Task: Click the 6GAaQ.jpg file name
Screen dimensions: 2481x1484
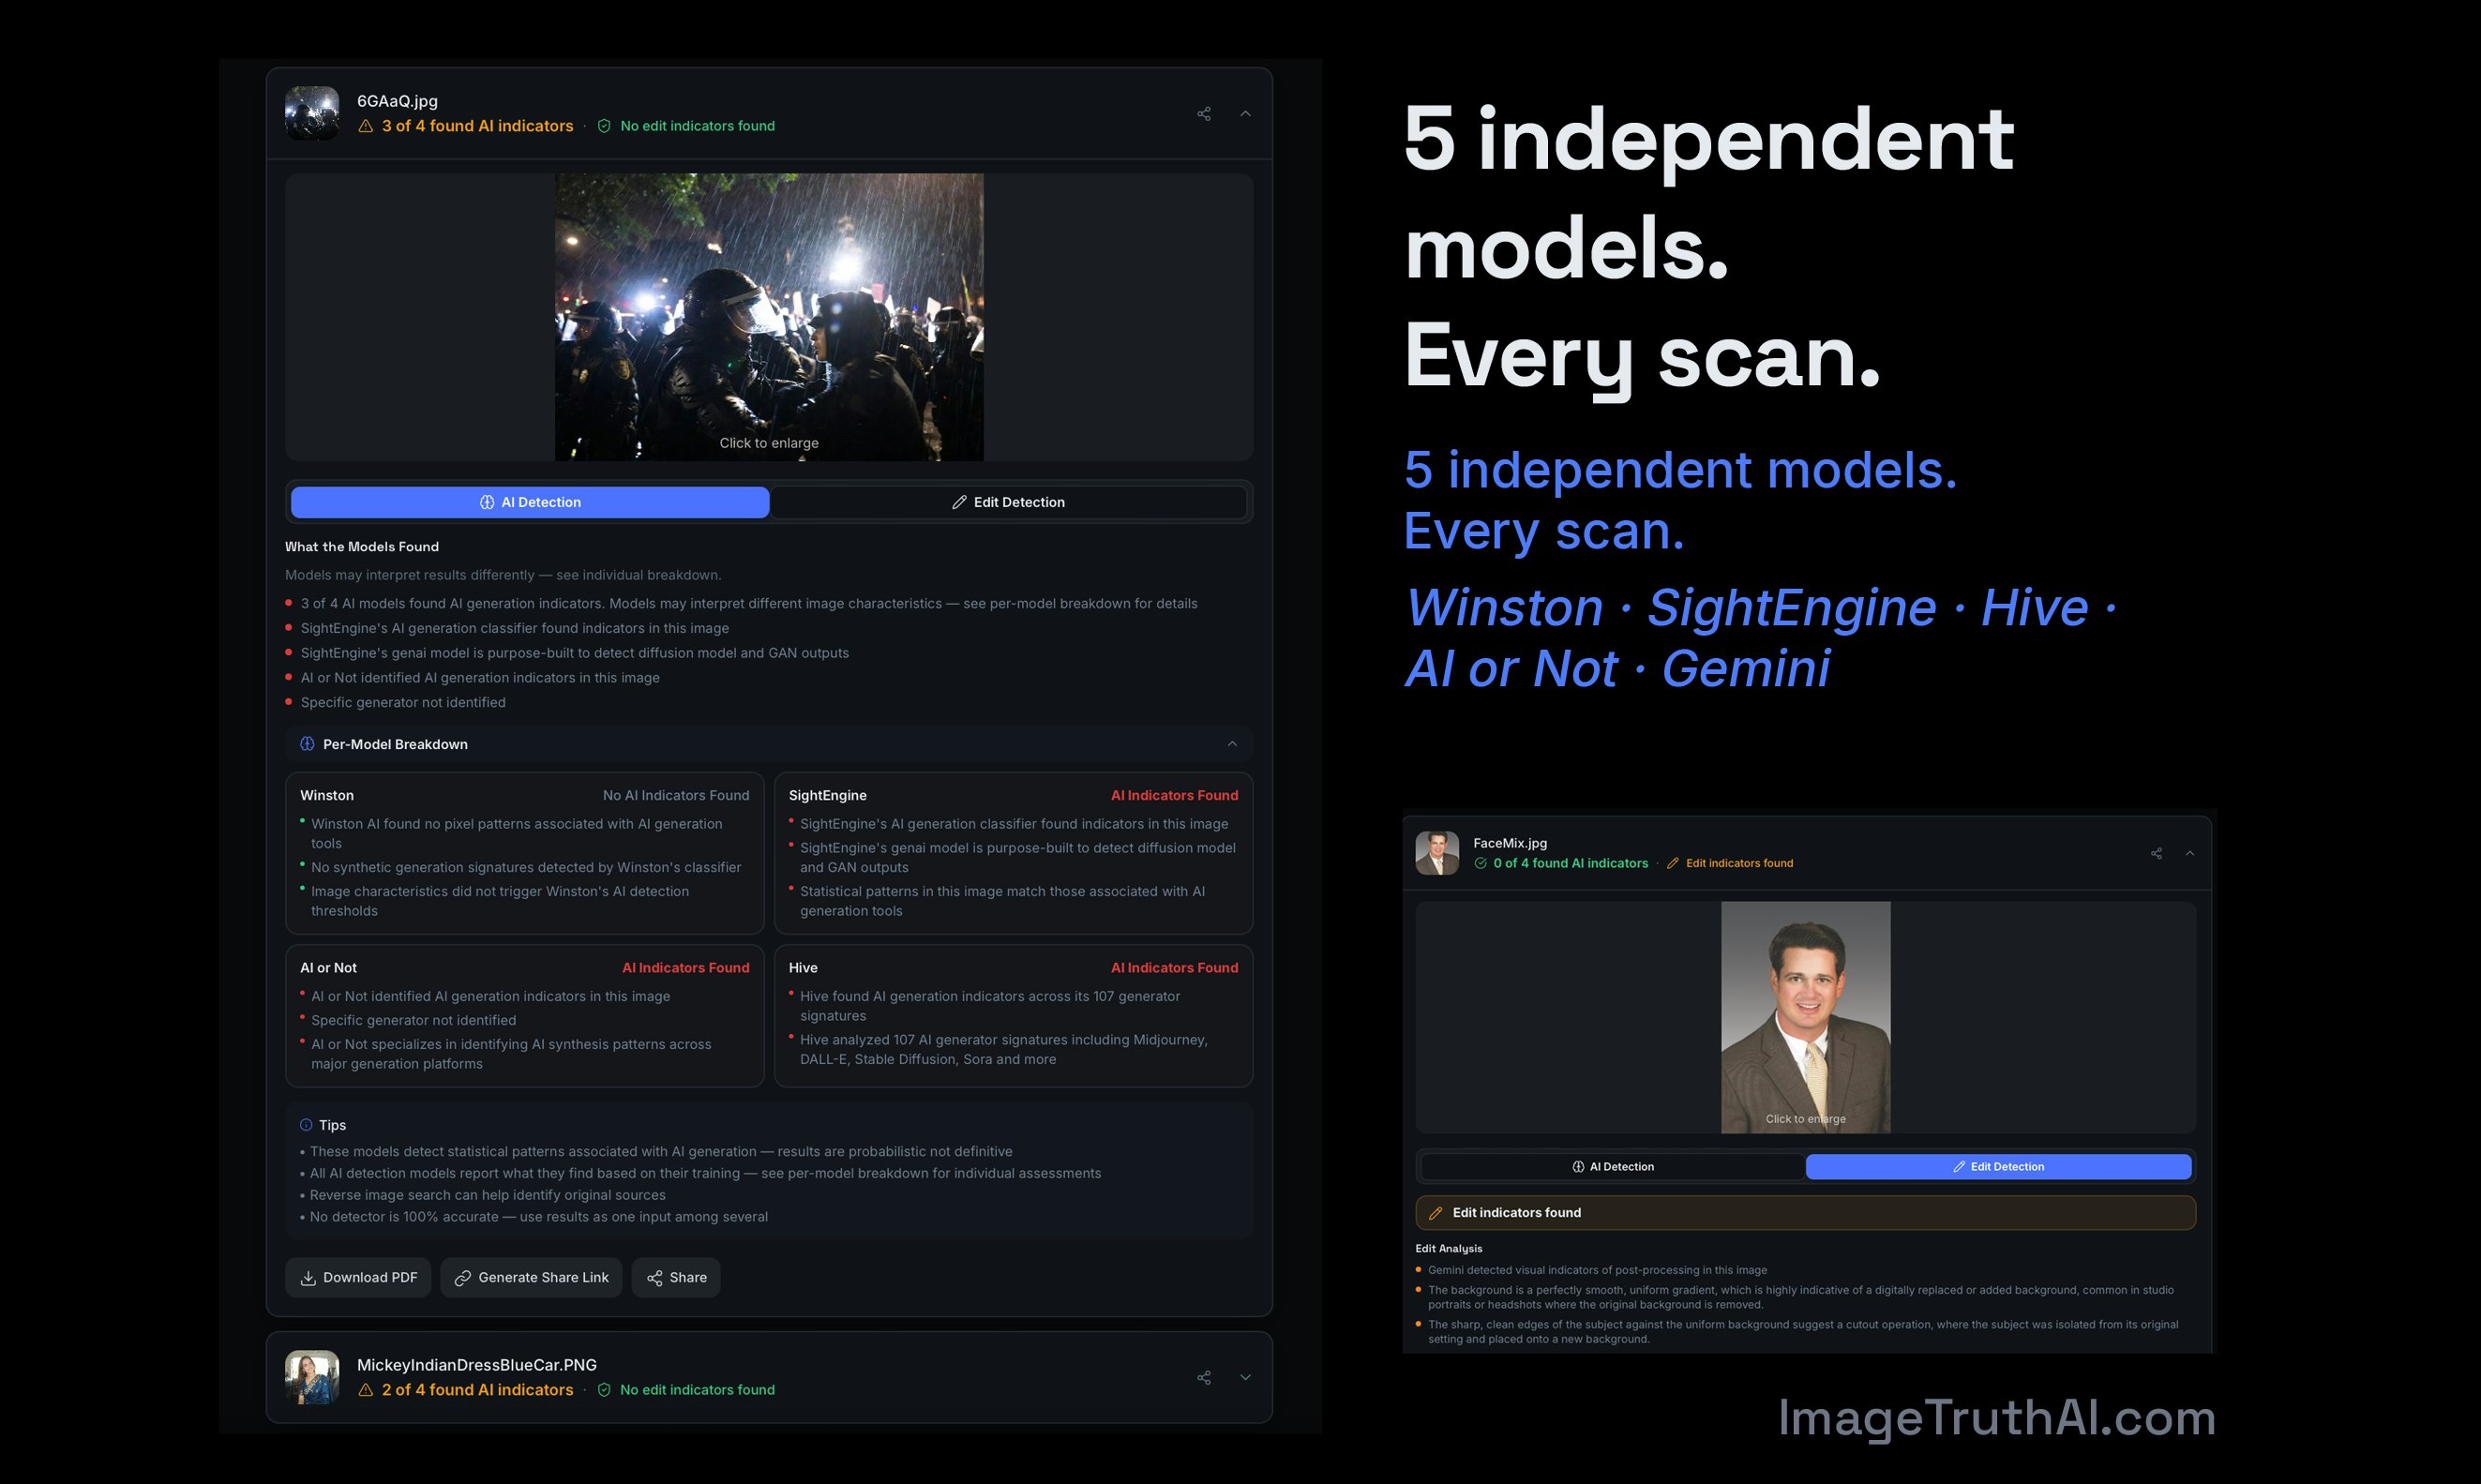Action: click(x=397, y=101)
